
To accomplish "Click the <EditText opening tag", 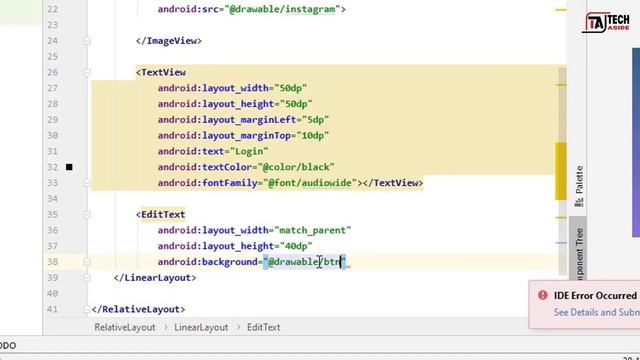I will tap(161, 215).
